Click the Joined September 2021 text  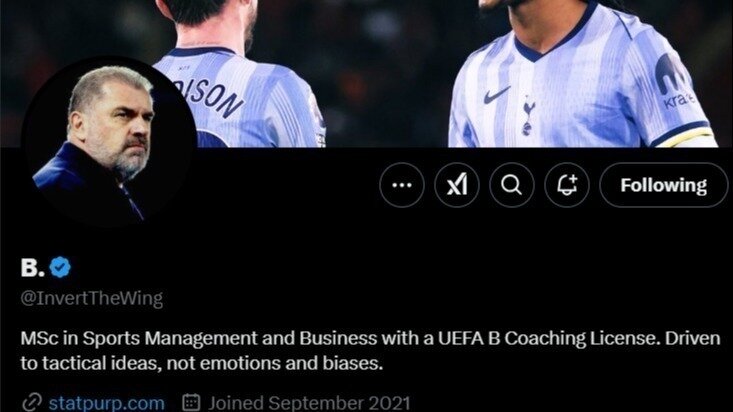click(x=309, y=403)
